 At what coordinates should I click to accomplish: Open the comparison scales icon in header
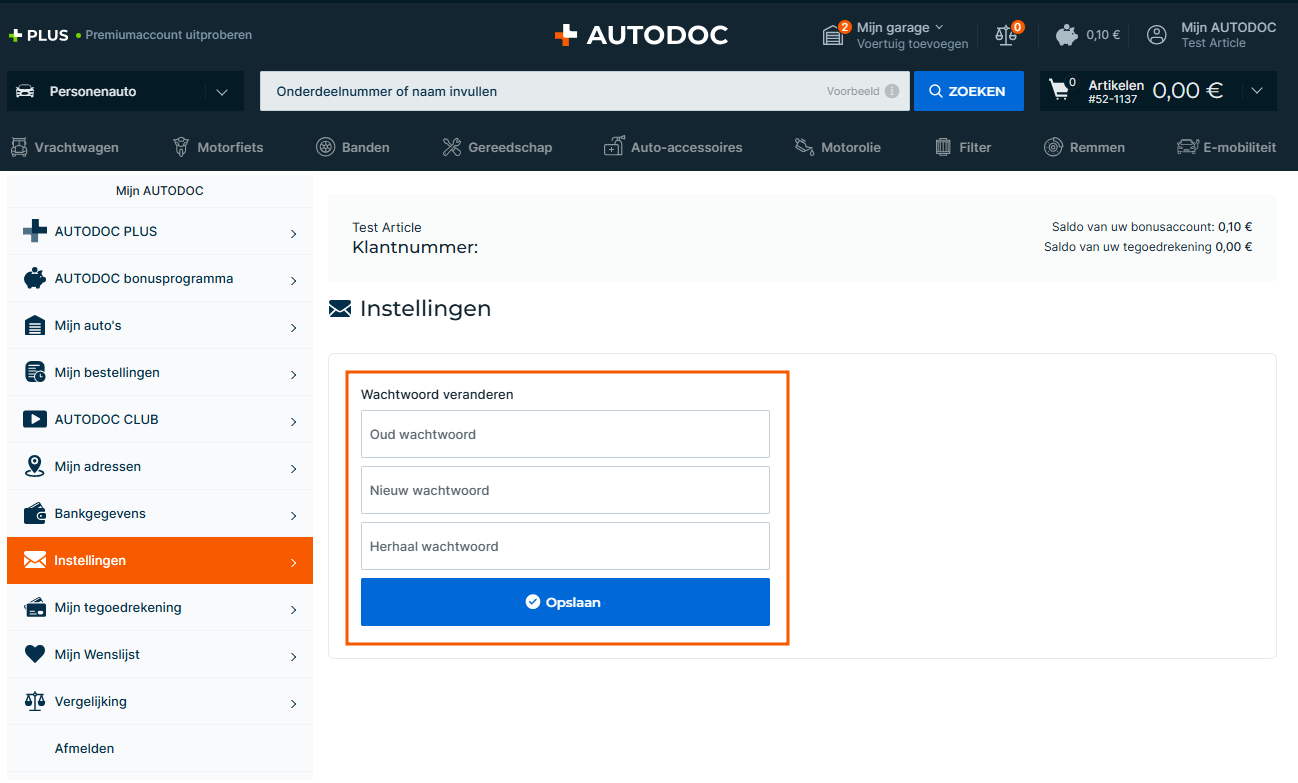pos(1006,35)
